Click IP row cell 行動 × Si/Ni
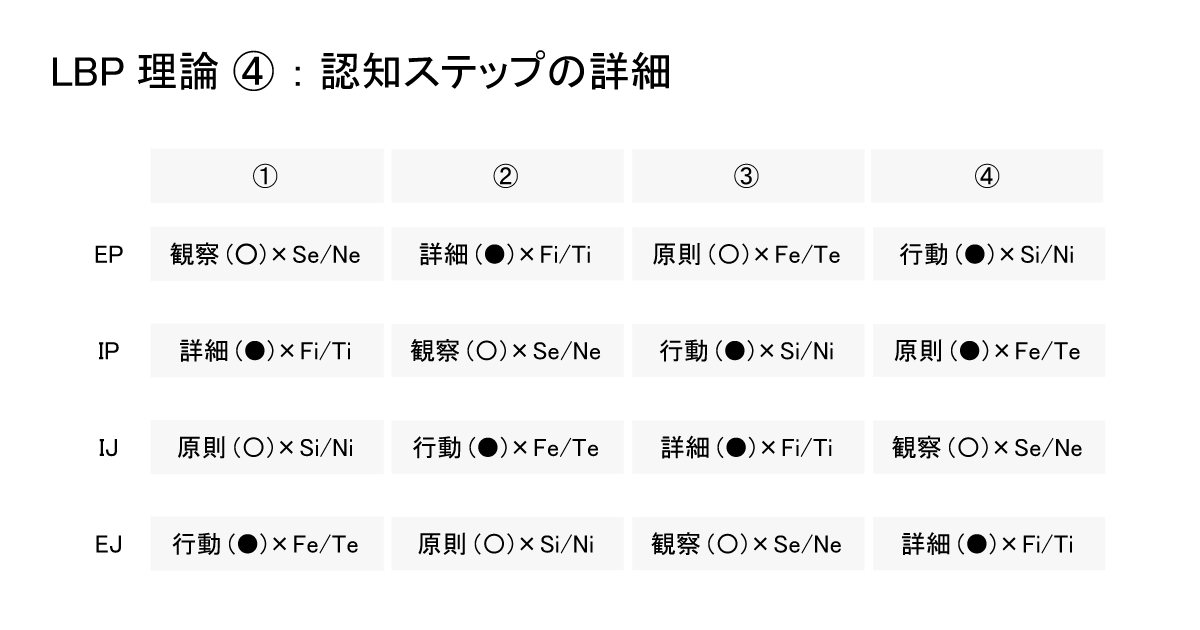The width and height of the screenshot is (1200, 630). click(x=747, y=351)
